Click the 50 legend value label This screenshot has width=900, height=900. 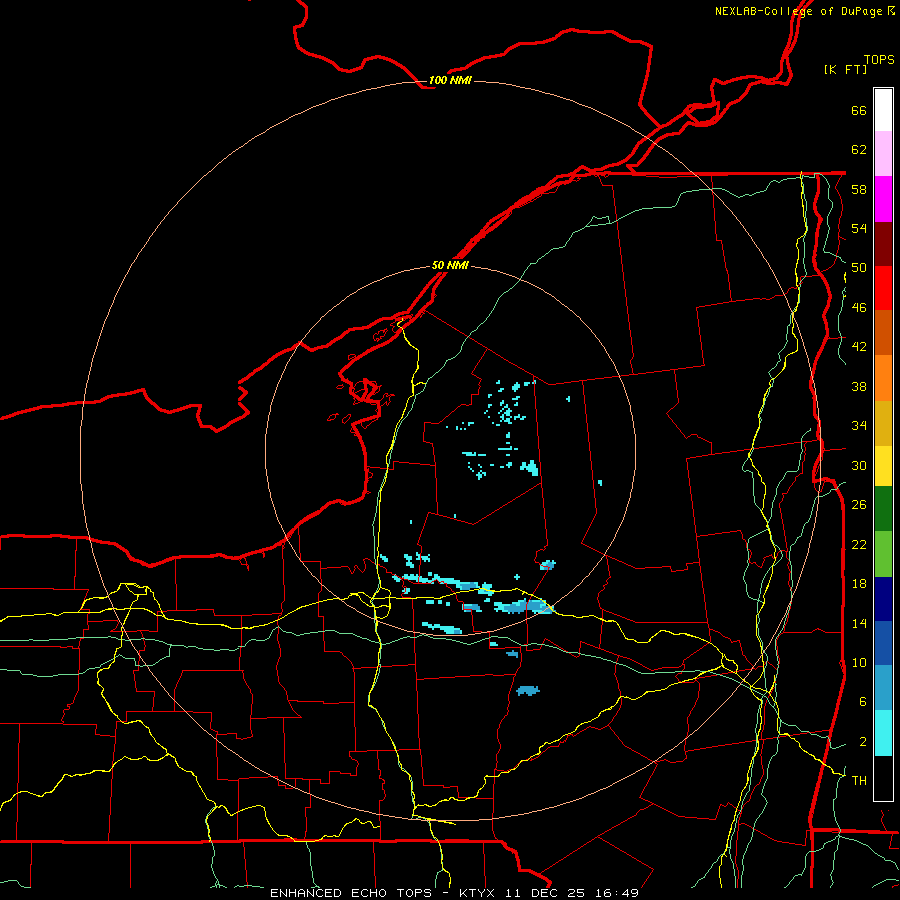(859, 268)
